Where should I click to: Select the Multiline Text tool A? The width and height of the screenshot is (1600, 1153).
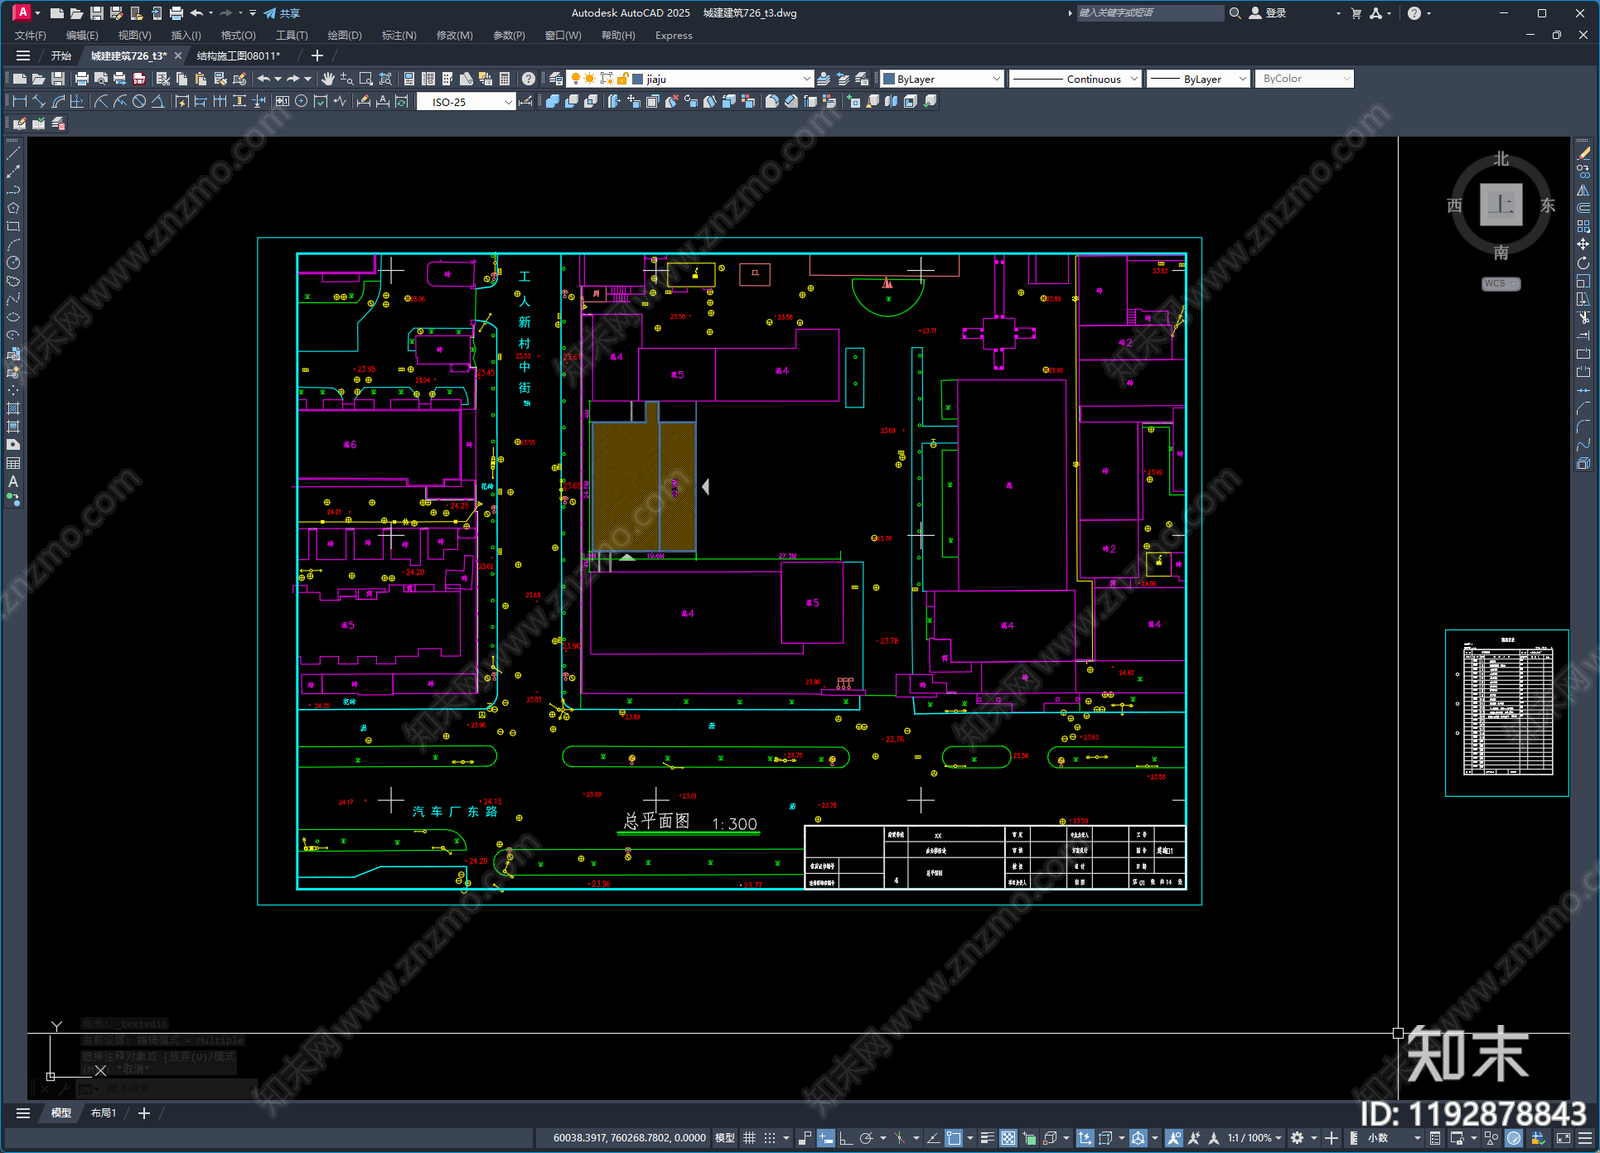click(x=13, y=482)
